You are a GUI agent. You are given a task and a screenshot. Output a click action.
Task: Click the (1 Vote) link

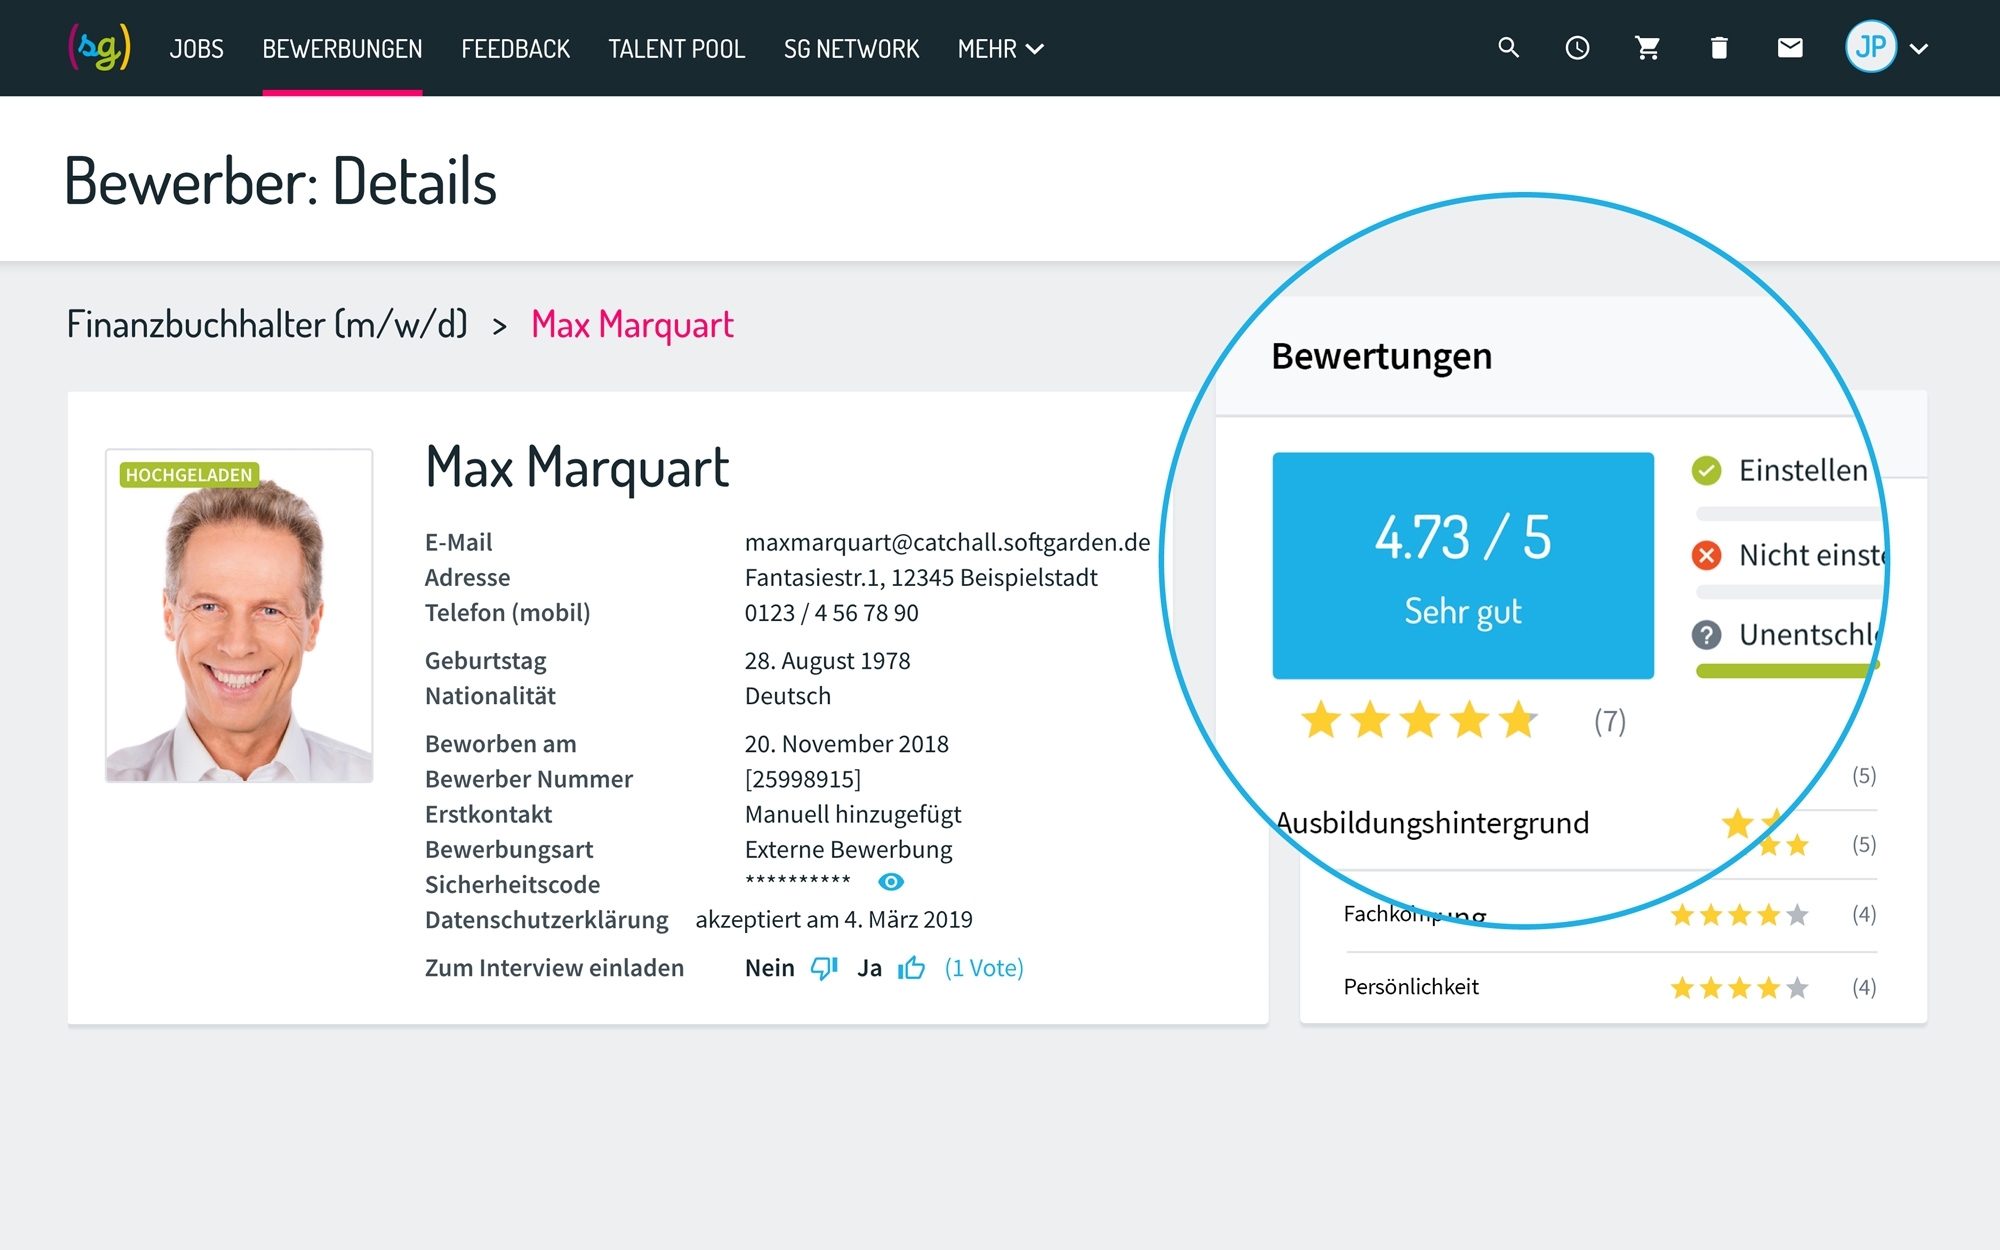[x=984, y=968]
